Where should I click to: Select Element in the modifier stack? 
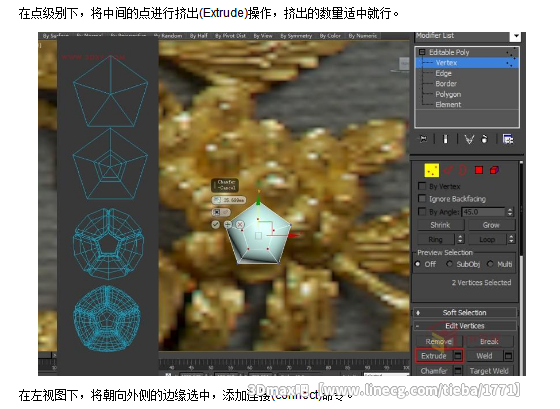tap(448, 104)
